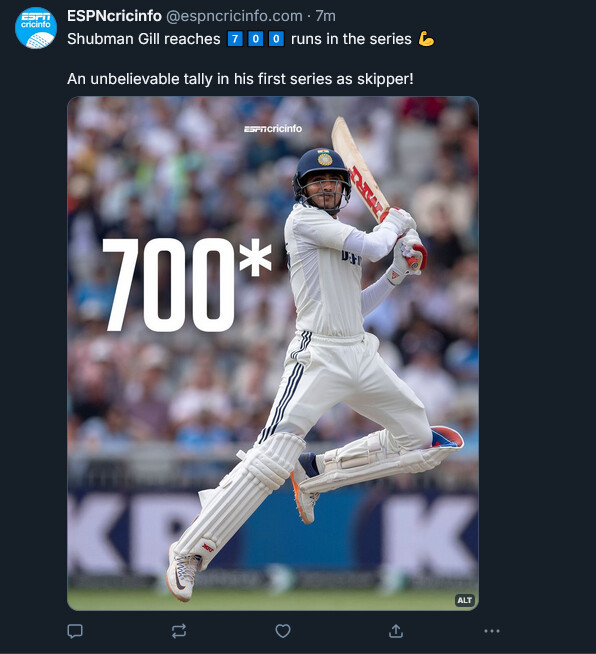Open the post via the 7m timestamp
Viewport: 596px width, 654px height.
pyautogui.click(x=326, y=16)
